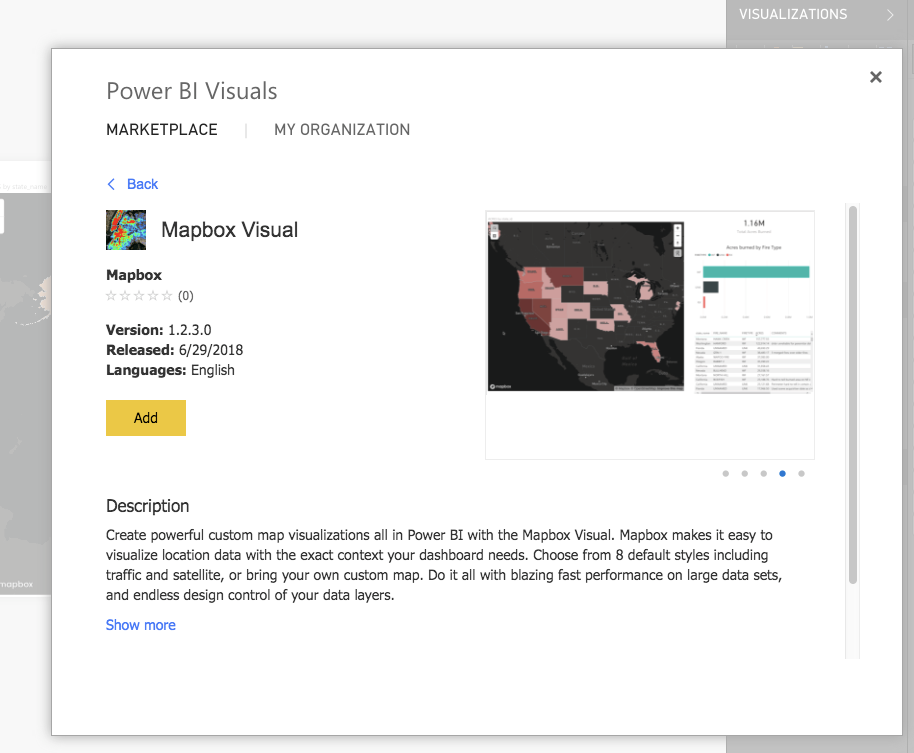Click the back chevron arrow icon
914x753 pixels.
click(x=111, y=184)
